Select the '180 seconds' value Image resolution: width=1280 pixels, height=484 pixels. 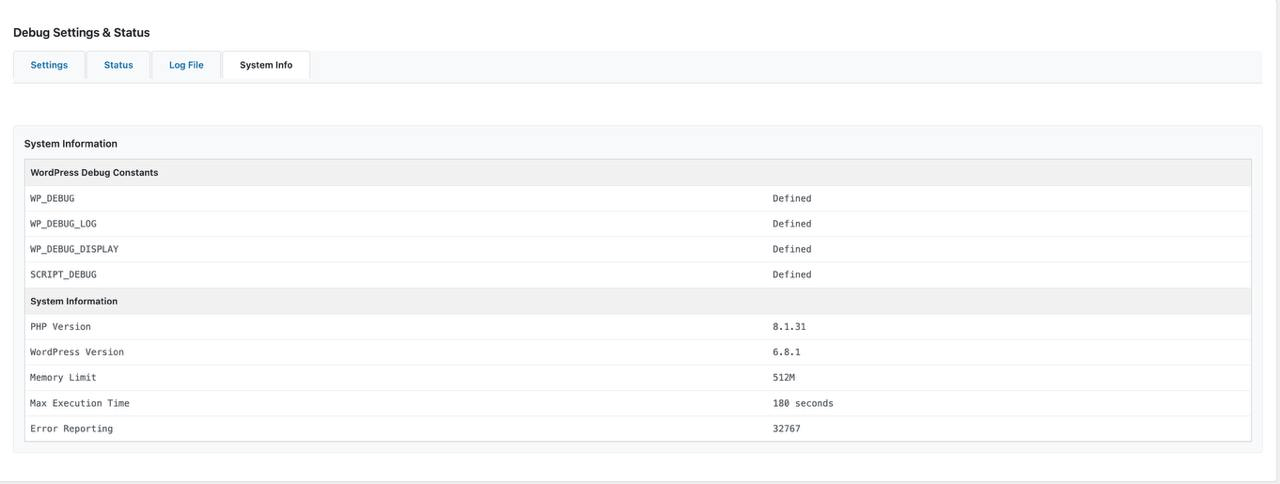(803, 403)
